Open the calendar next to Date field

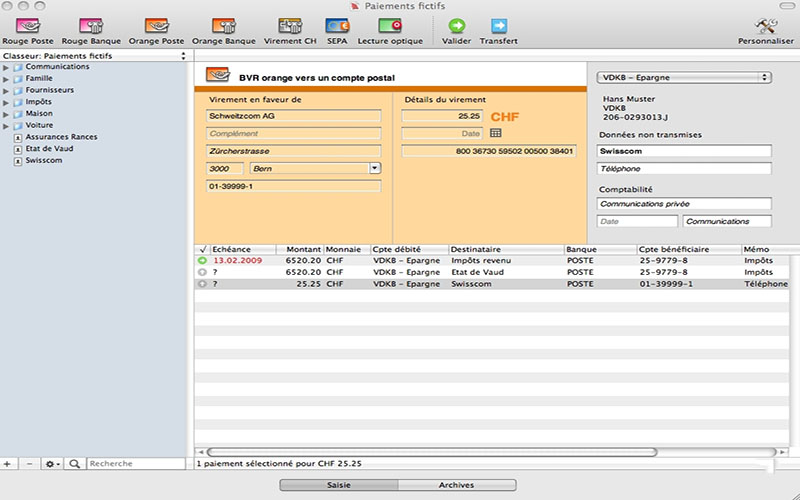point(495,133)
